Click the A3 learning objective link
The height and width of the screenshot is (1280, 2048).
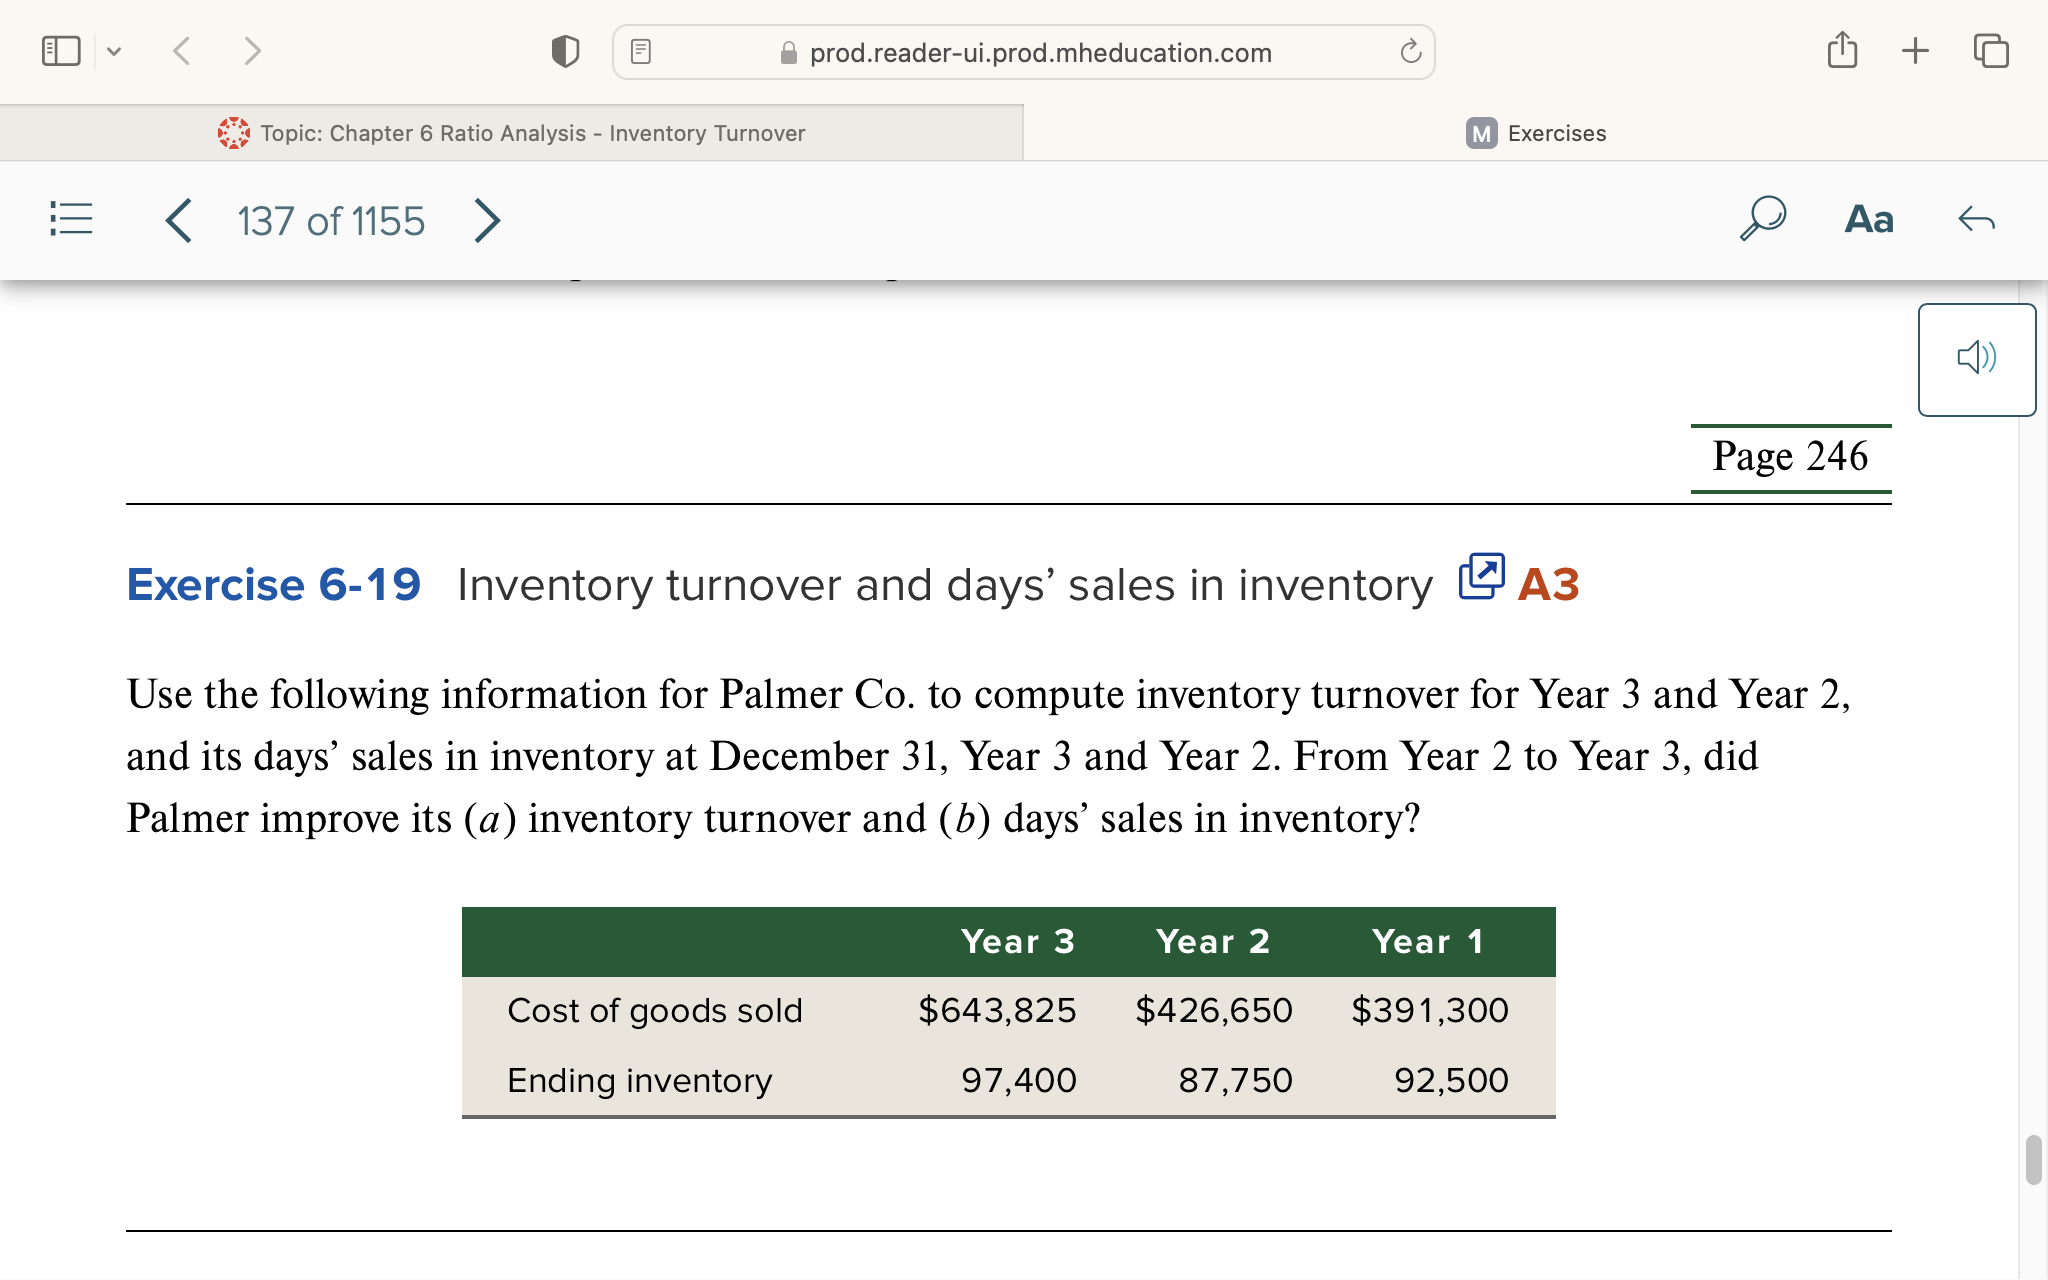coord(1548,584)
